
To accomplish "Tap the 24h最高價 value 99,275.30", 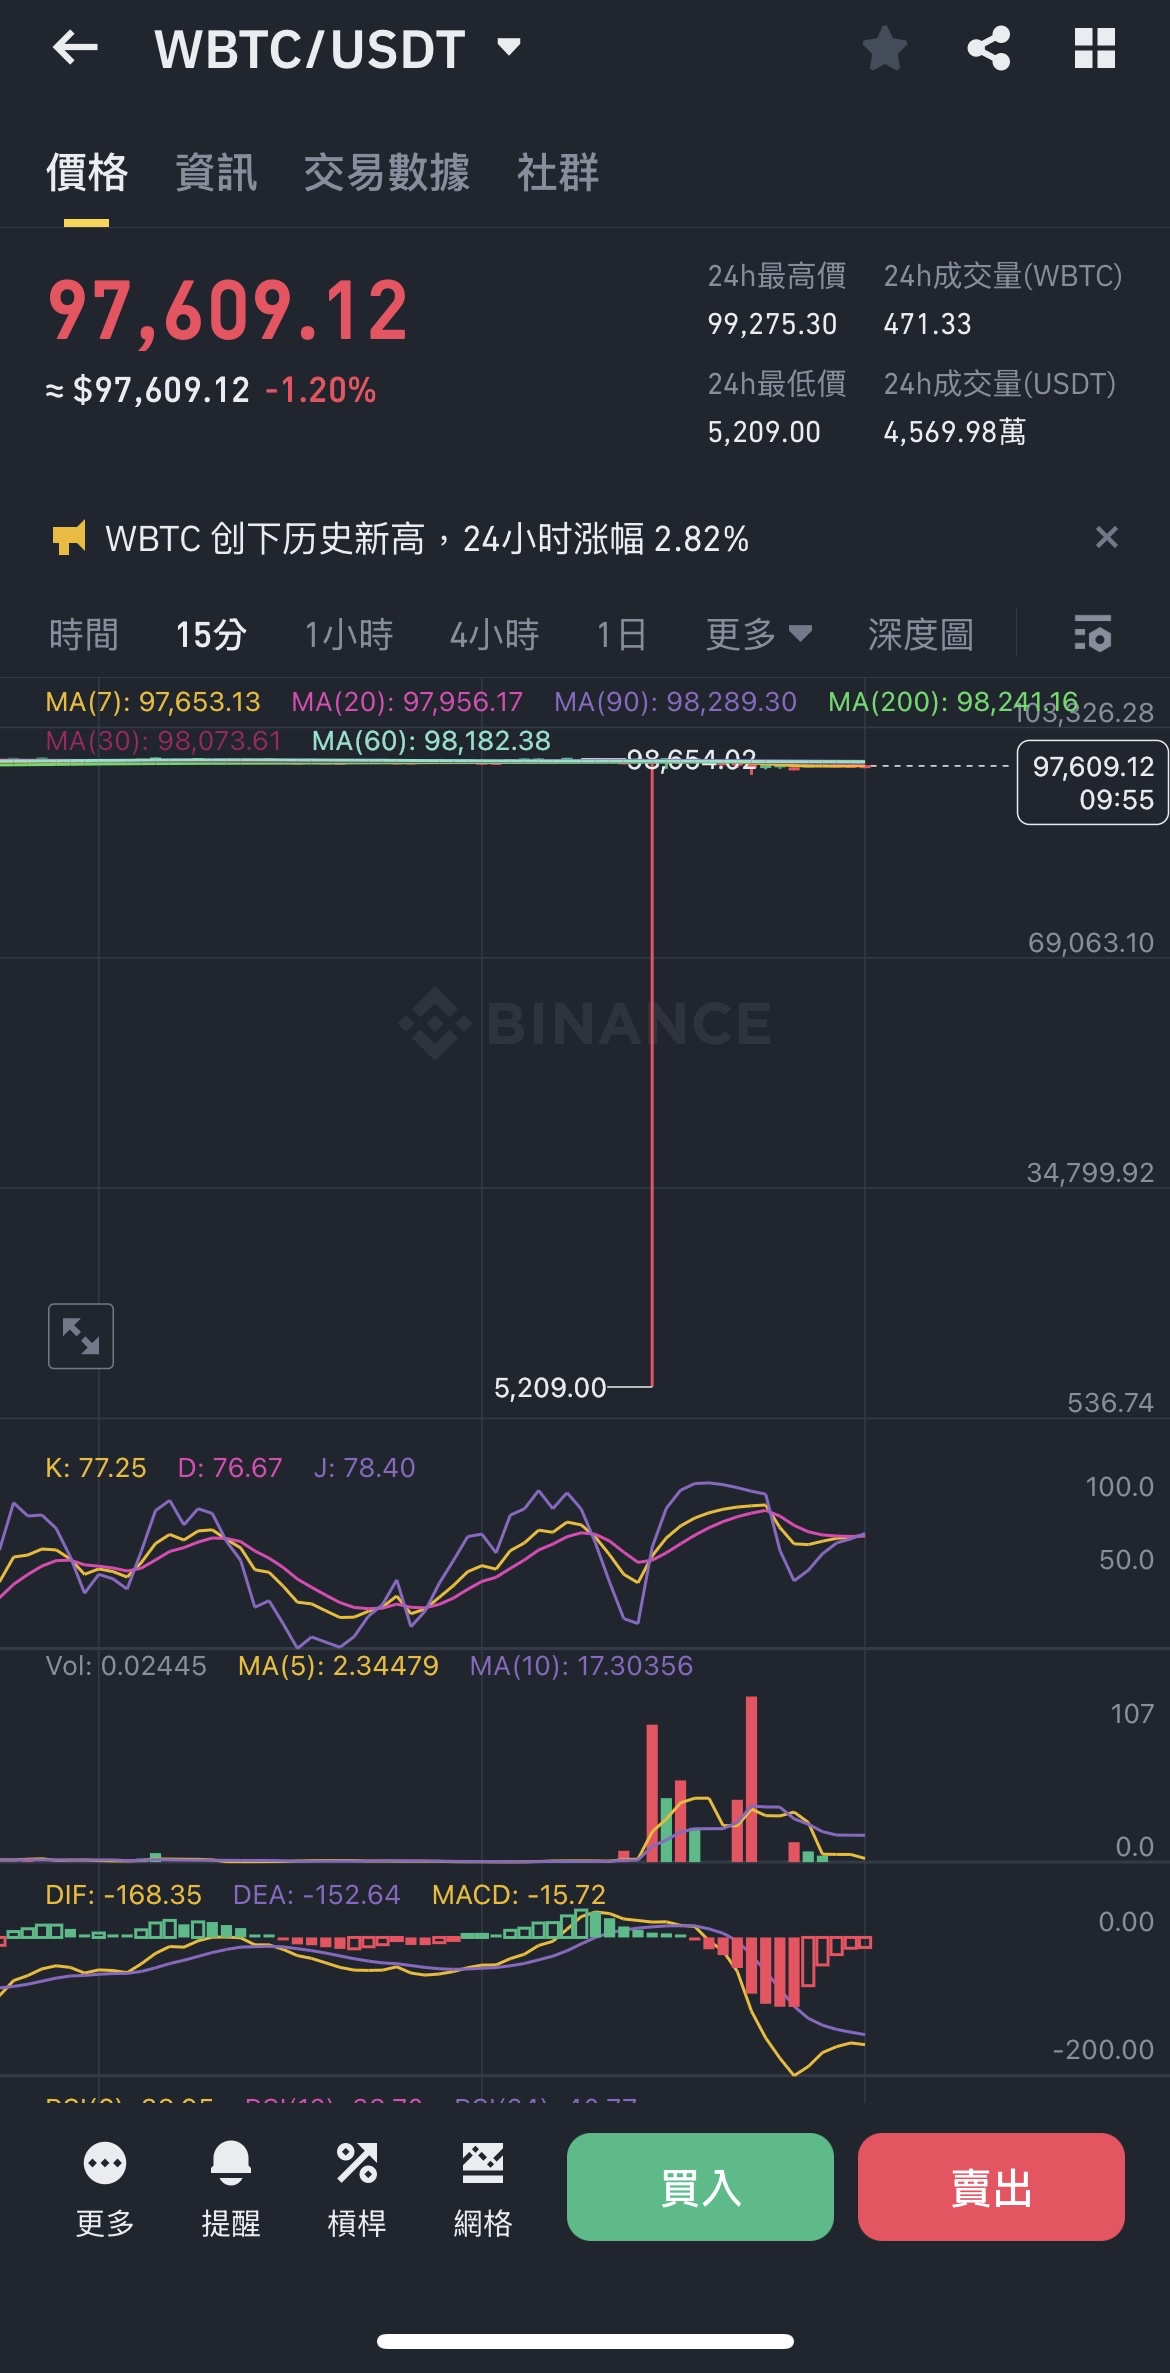I will pyautogui.click(x=772, y=324).
